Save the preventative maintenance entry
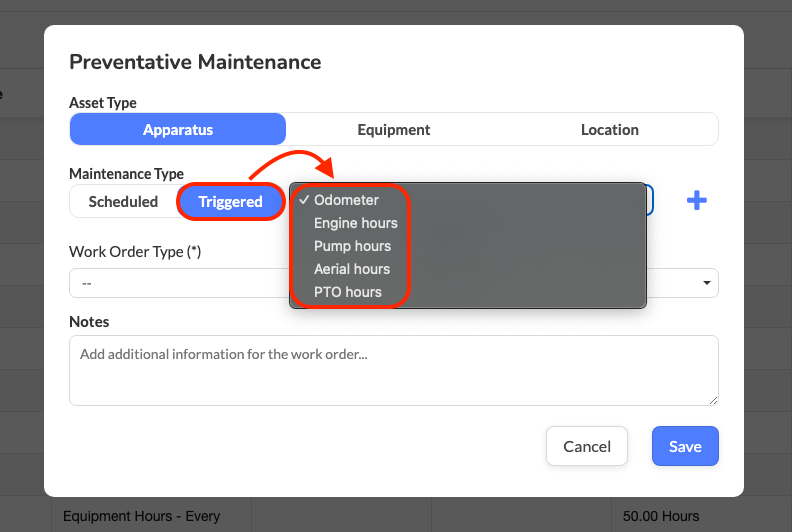The width and height of the screenshot is (792, 532). pos(685,446)
